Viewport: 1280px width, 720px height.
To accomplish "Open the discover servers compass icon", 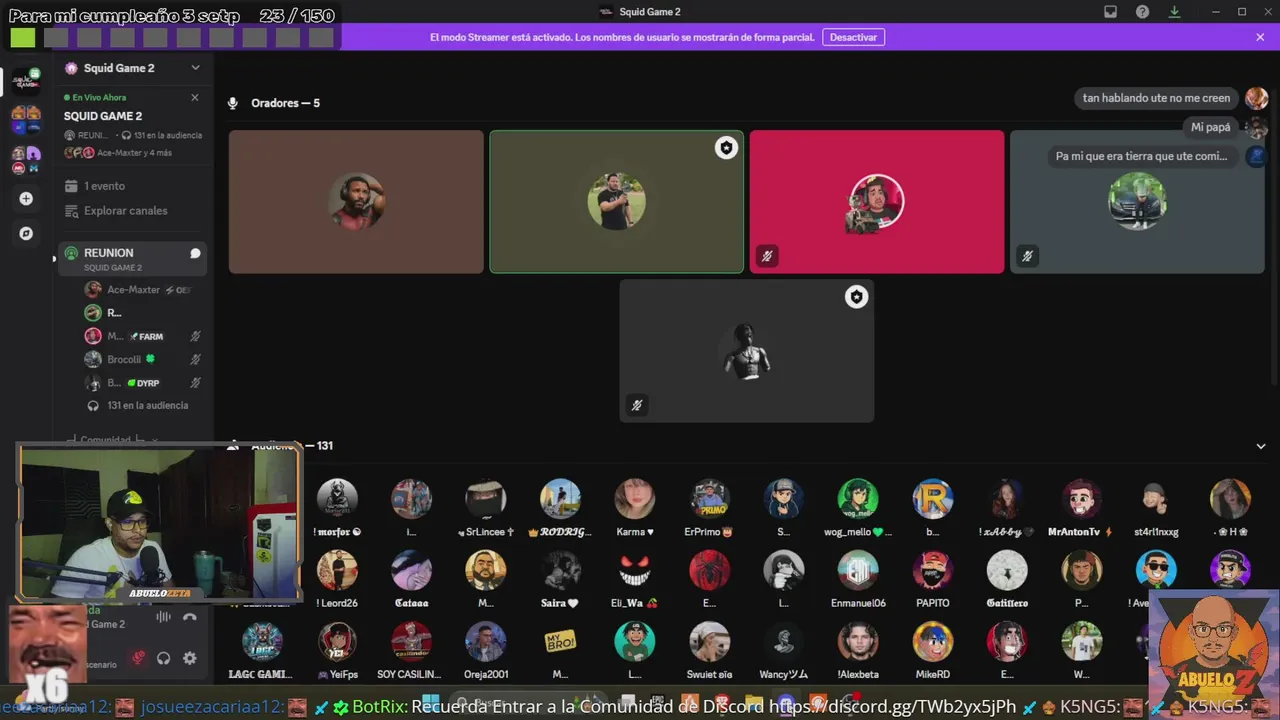I will [26, 233].
